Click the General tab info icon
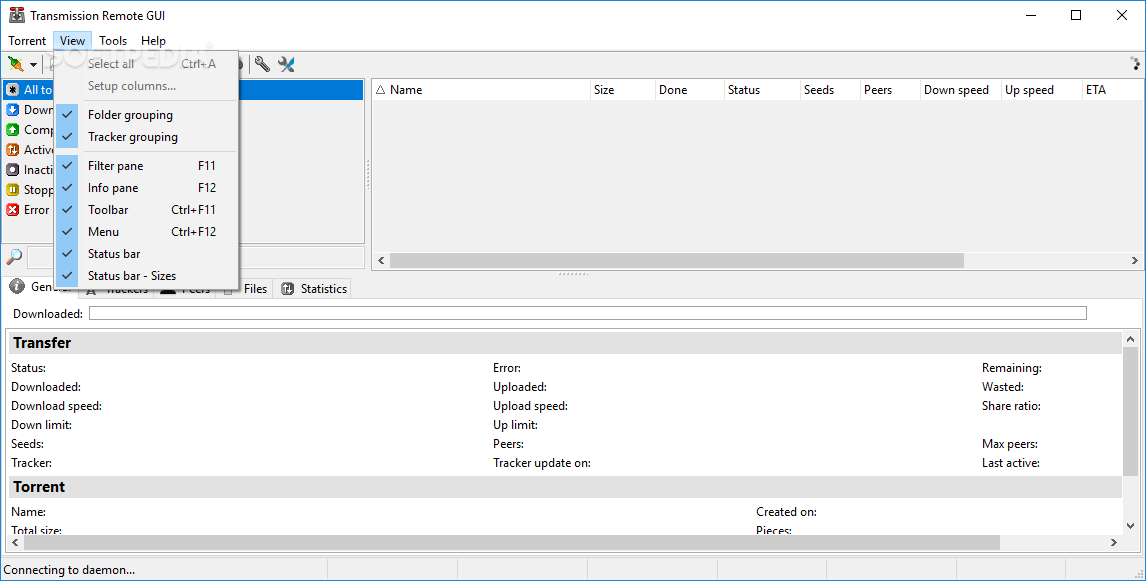Screen dimensions: 1146x581 coord(17,286)
